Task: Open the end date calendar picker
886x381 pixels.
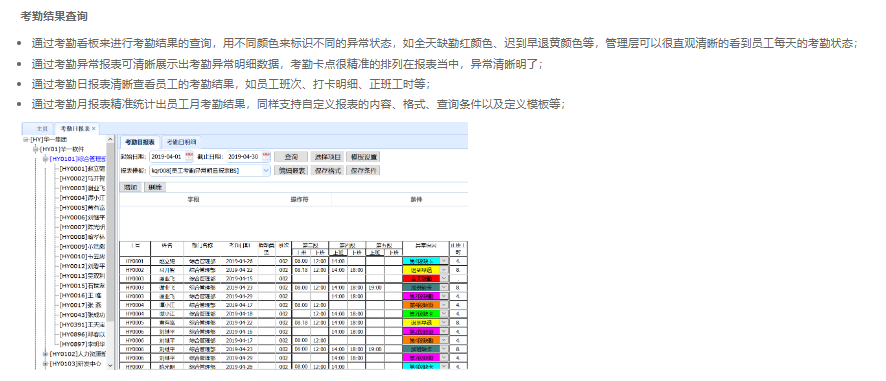Action: coord(267,157)
